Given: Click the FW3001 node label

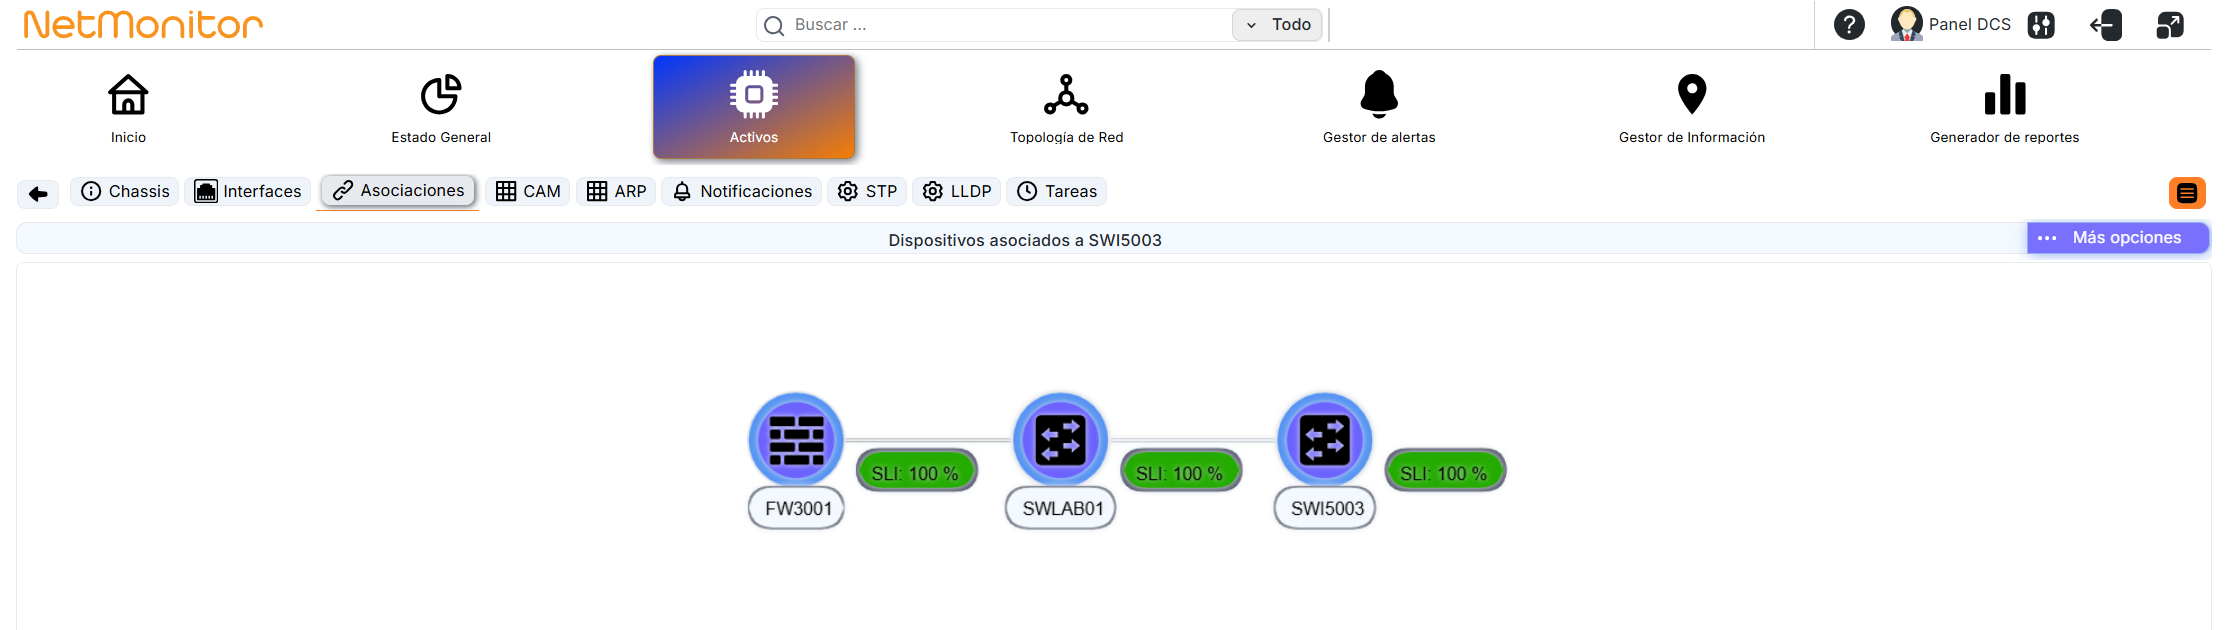Looking at the screenshot, I should click(797, 508).
